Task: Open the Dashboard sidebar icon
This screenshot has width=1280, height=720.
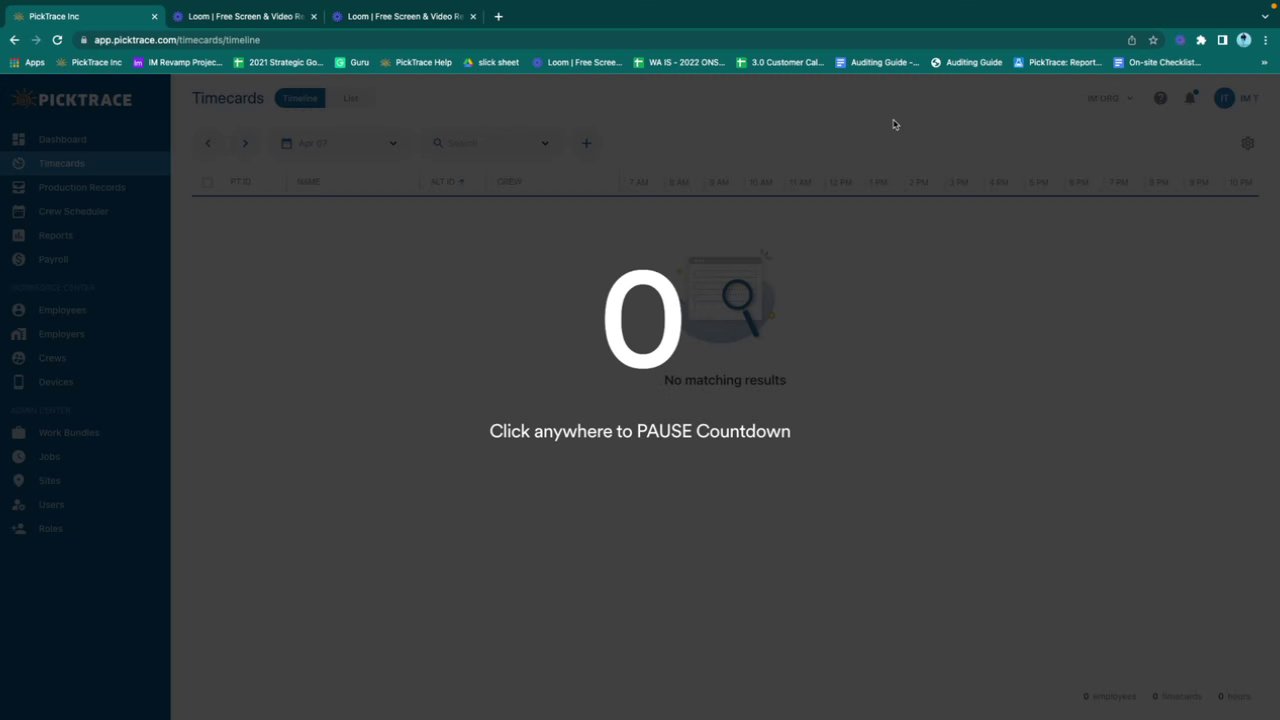Action: (x=18, y=139)
